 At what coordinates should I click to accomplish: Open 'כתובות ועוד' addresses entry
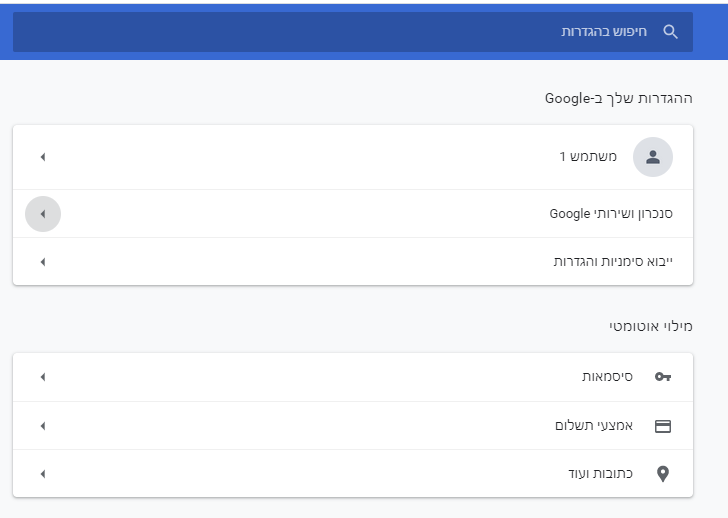(x=599, y=474)
